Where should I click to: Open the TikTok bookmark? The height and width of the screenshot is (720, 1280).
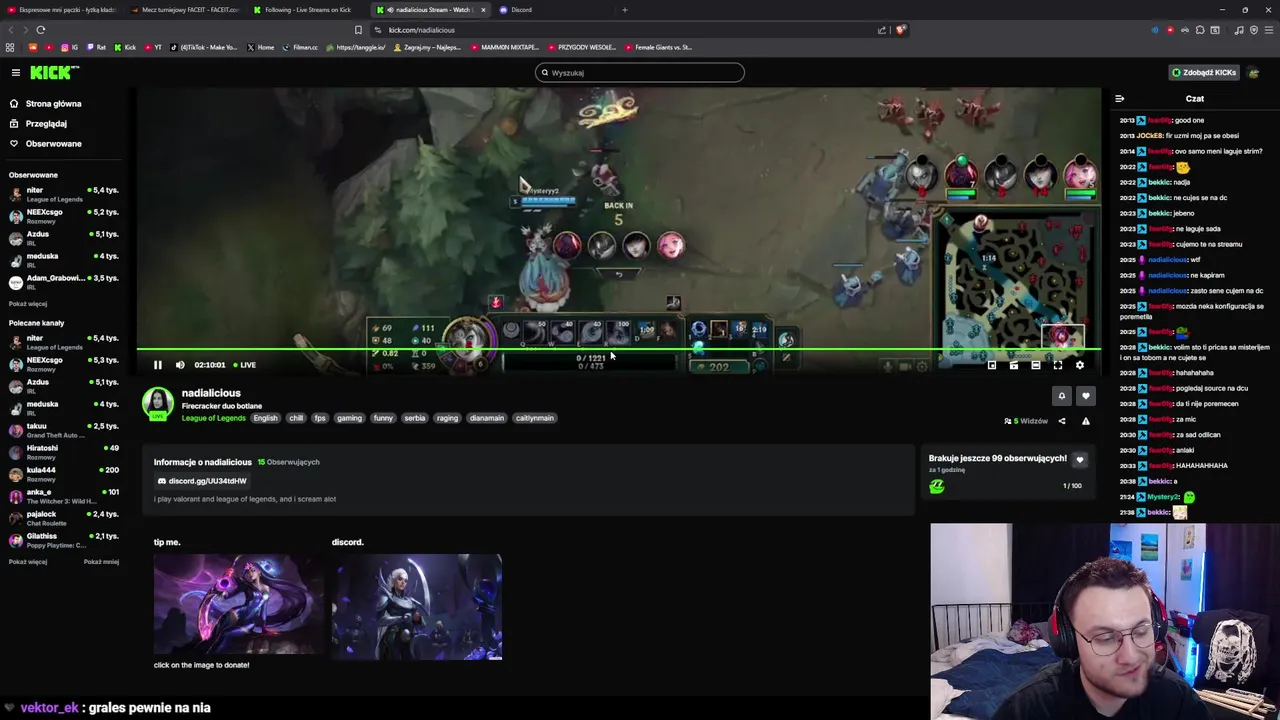(x=204, y=47)
